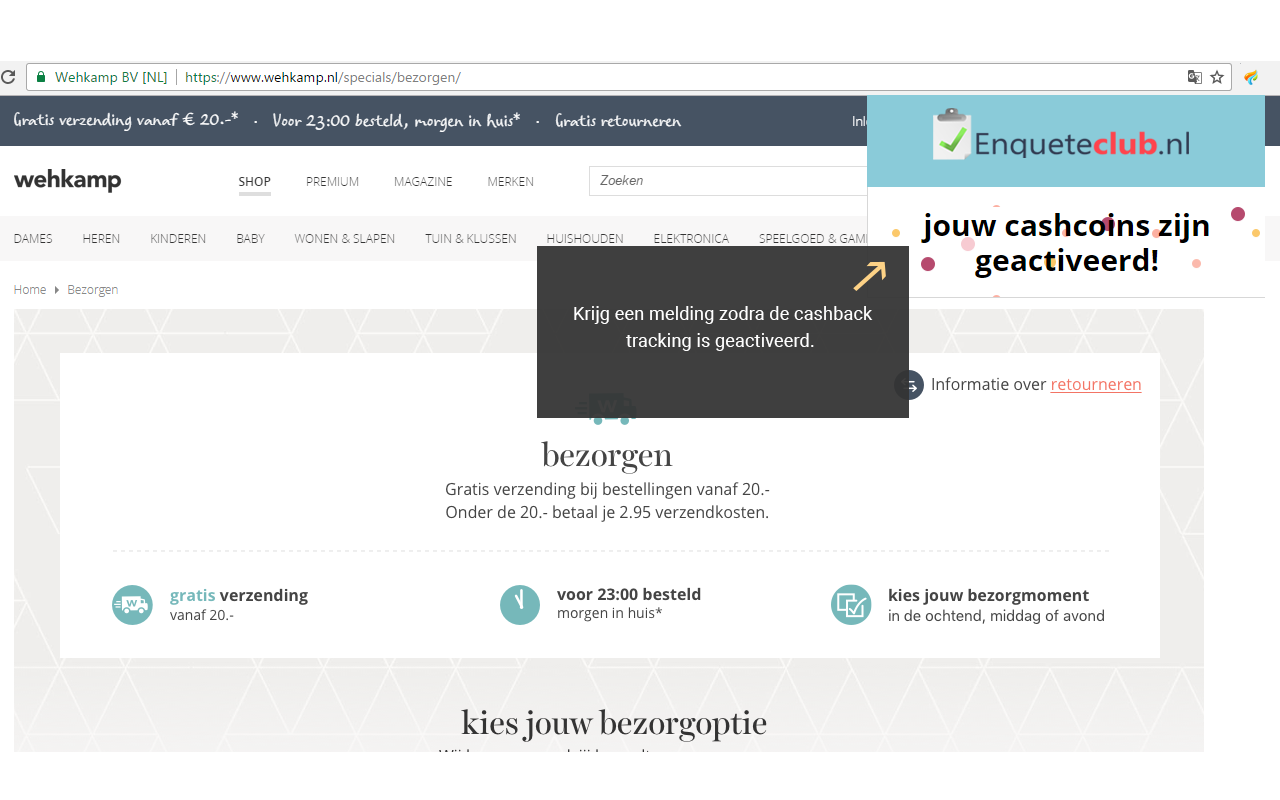Viewport: 1280px width, 800px height.
Task: Go to Home breadcrumb link
Action: (30, 290)
